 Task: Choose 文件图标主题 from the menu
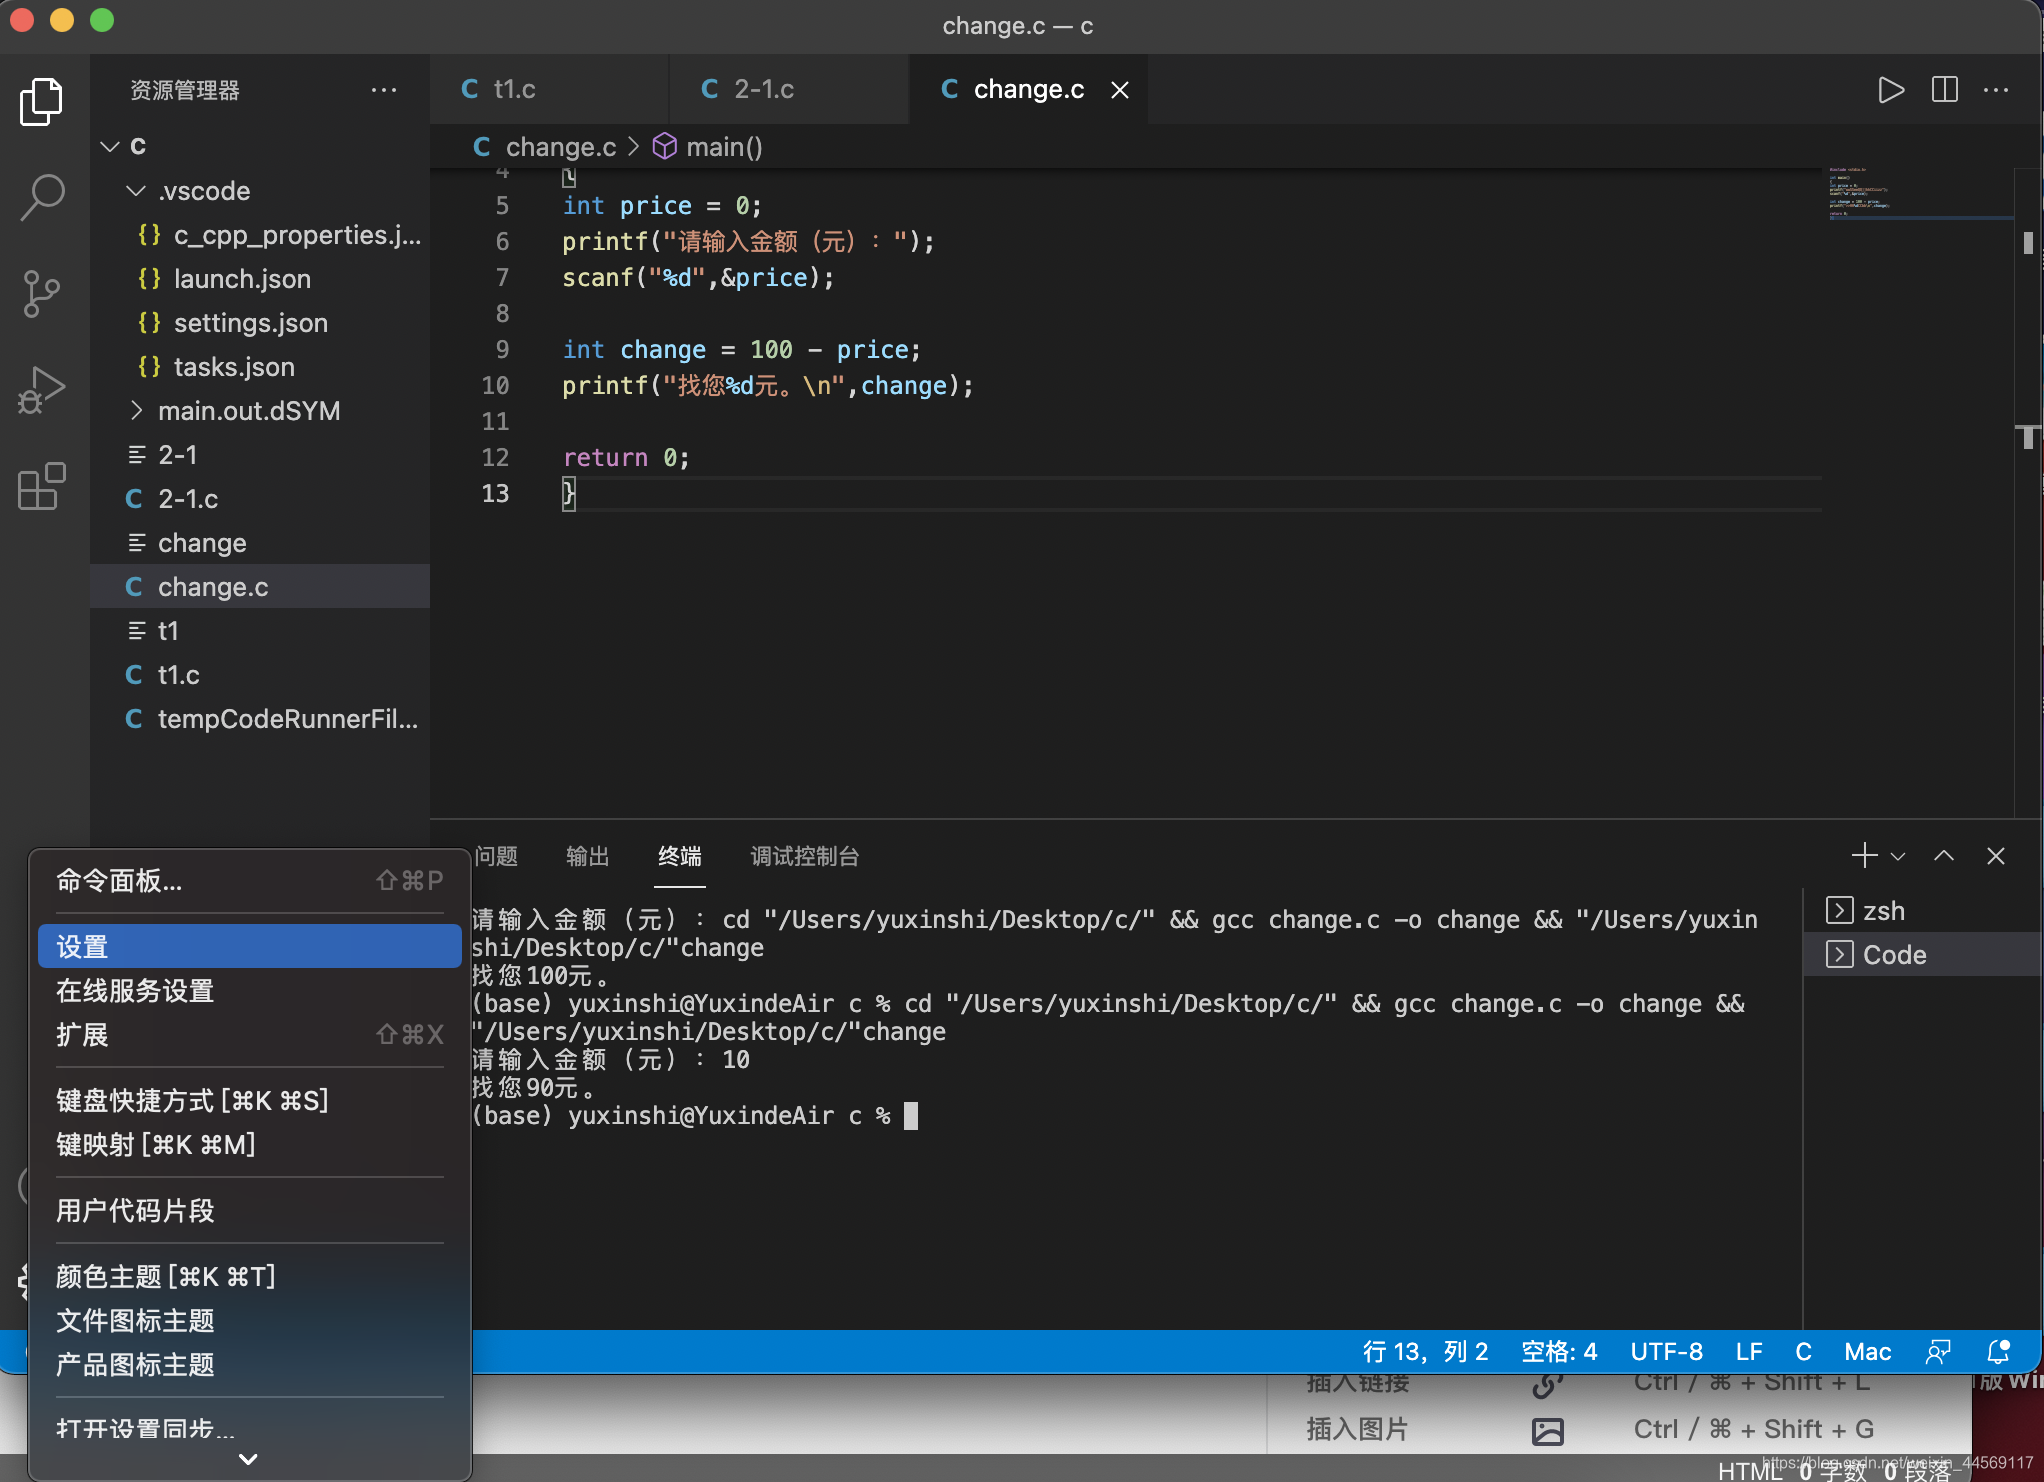pyautogui.click(x=250, y=1321)
